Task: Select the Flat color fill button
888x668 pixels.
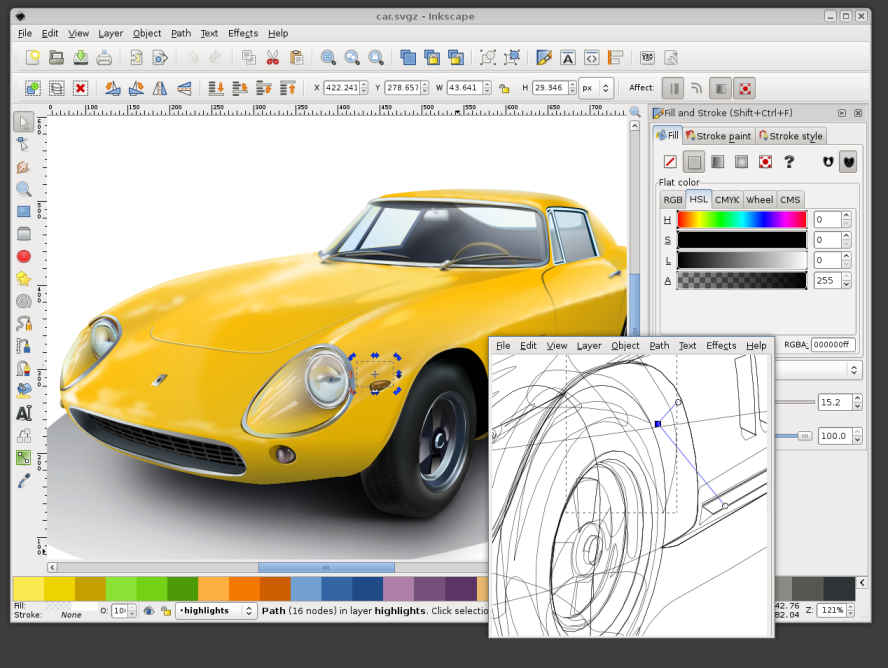Action: [694, 162]
